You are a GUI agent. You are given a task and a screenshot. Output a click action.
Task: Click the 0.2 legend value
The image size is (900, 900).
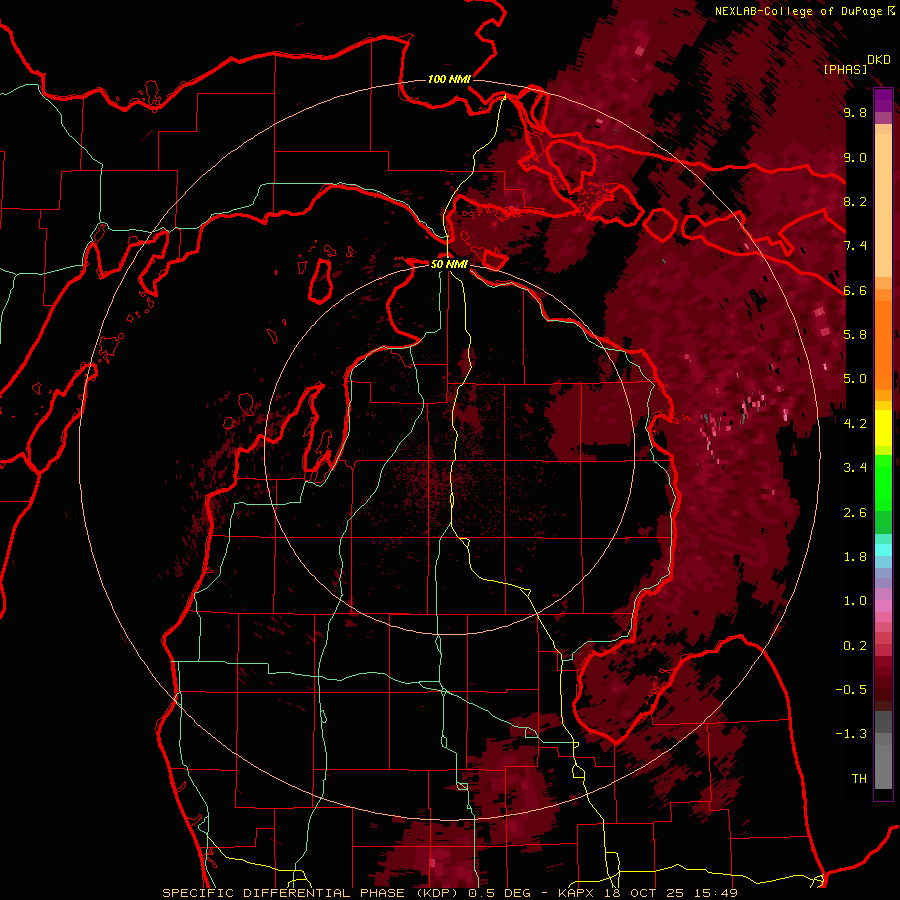(x=855, y=646)
